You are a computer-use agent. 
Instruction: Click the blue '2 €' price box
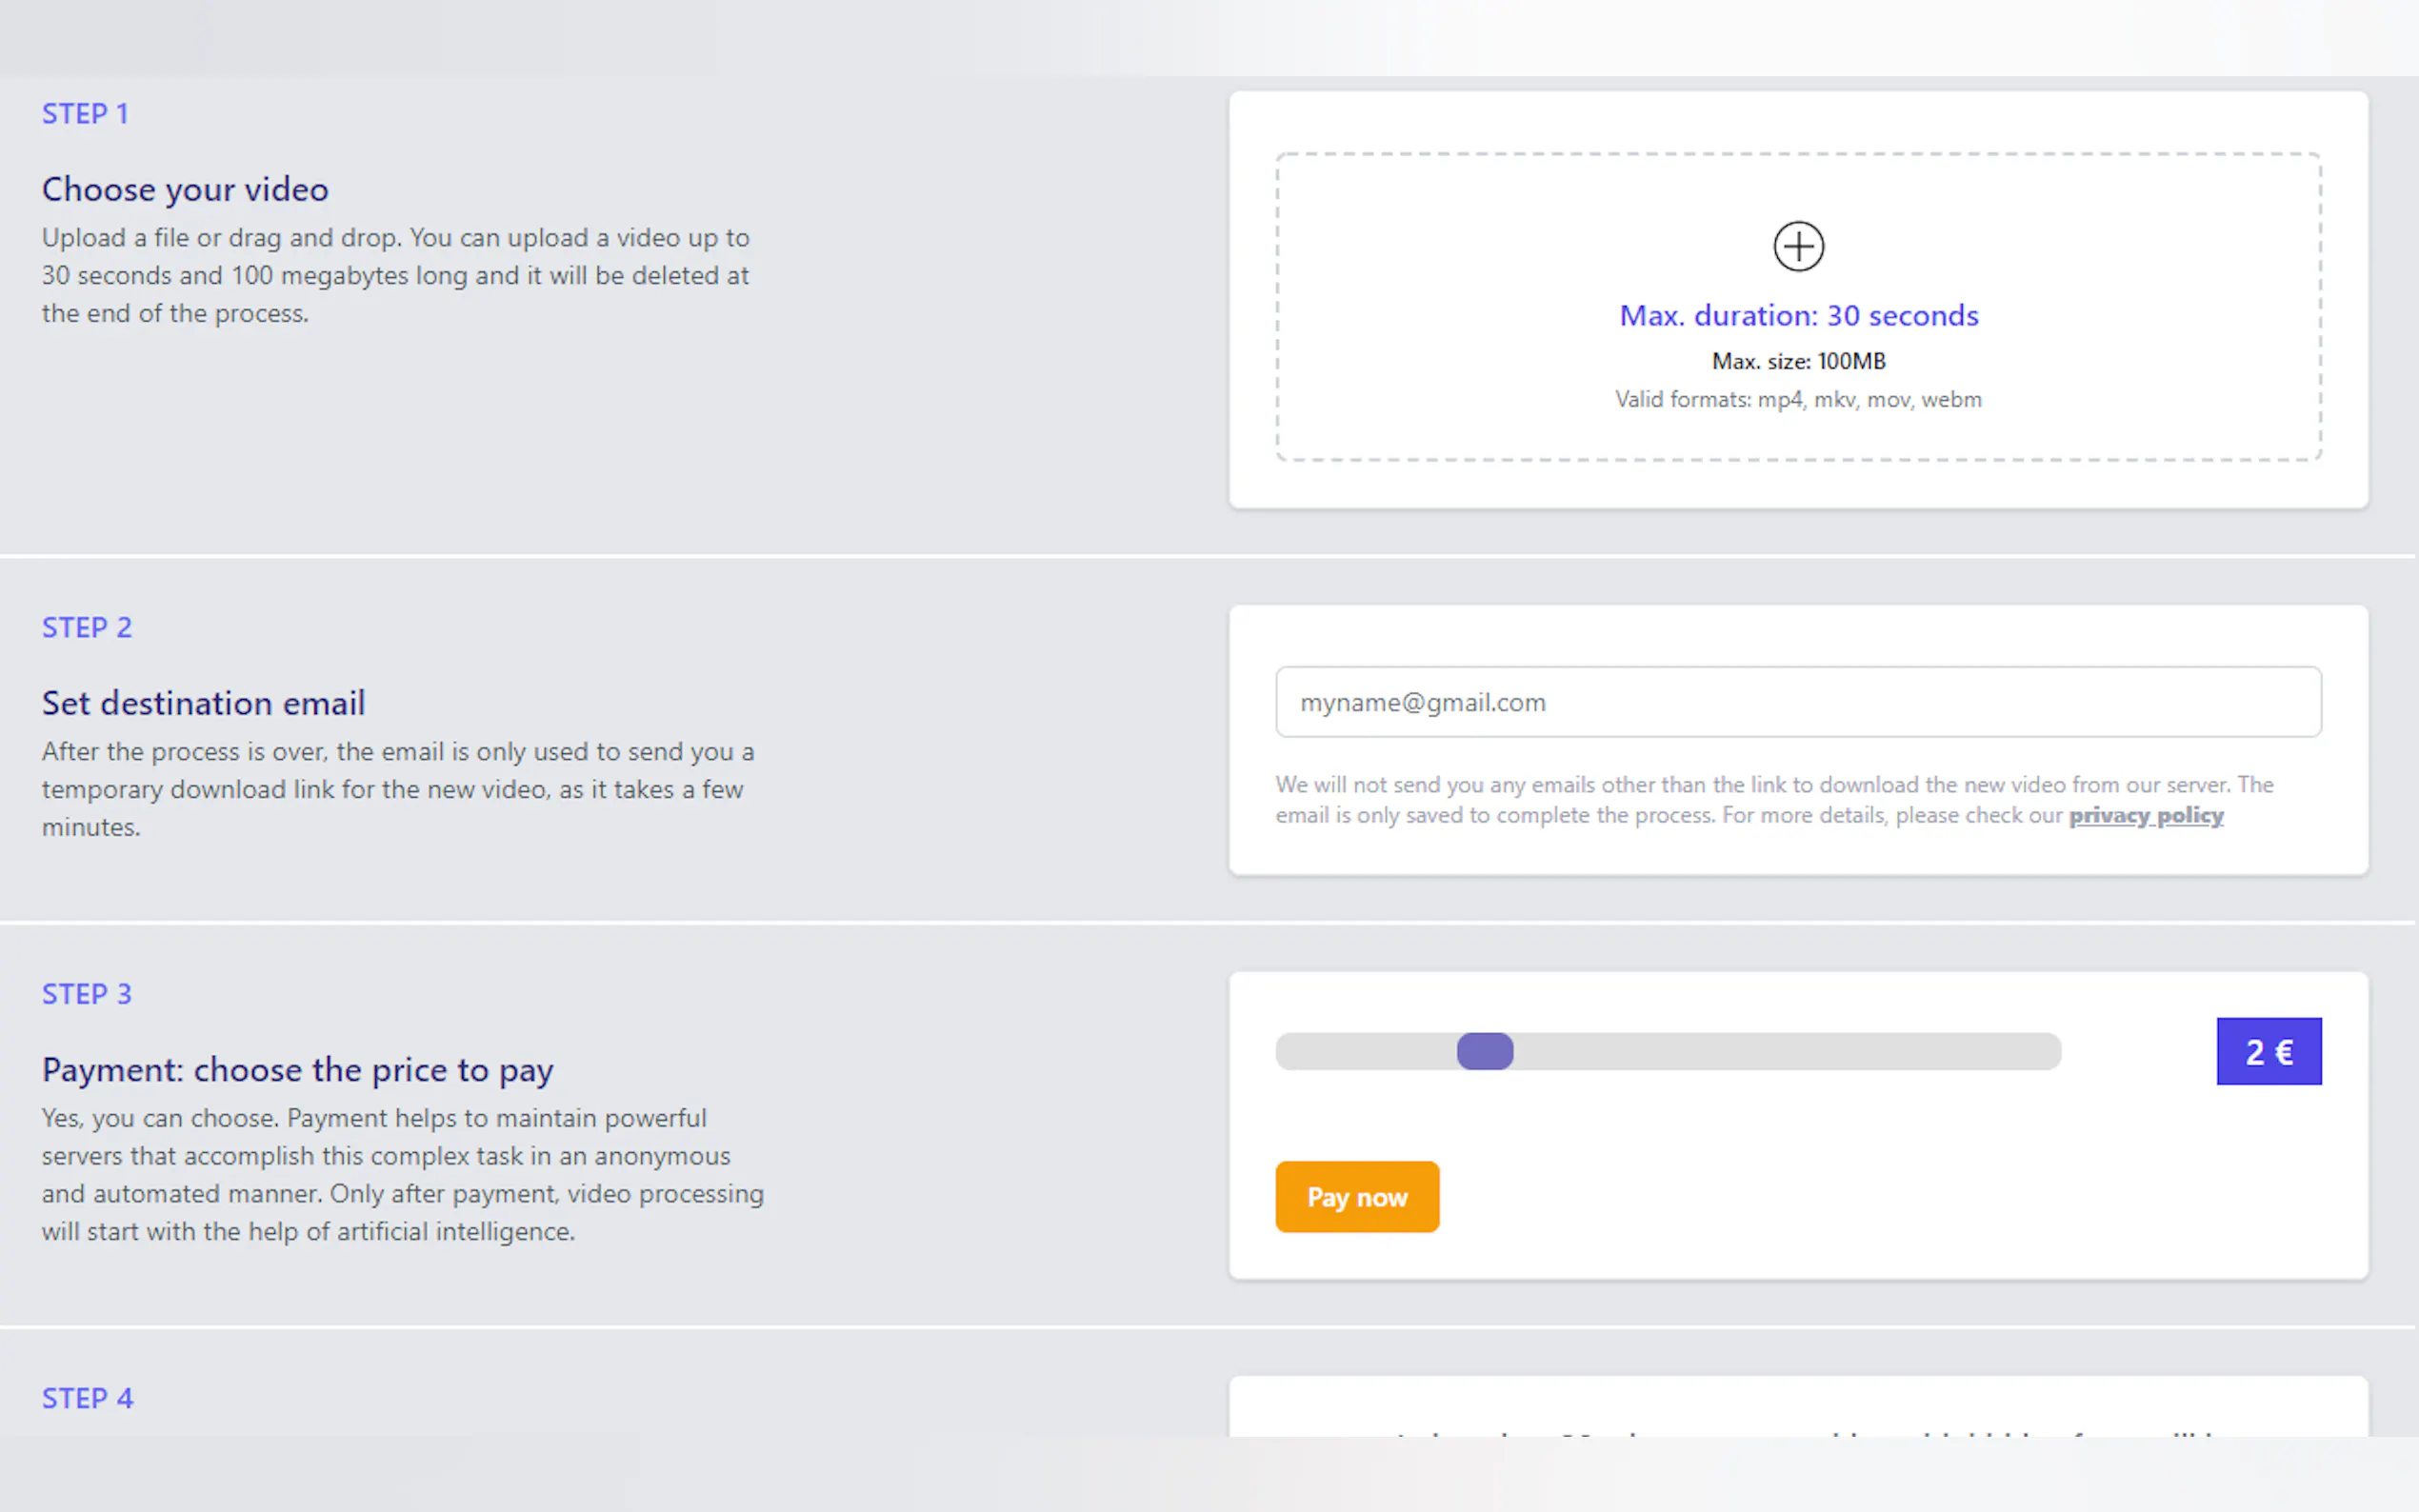pyautogui.click(x=2268, y=1051)
